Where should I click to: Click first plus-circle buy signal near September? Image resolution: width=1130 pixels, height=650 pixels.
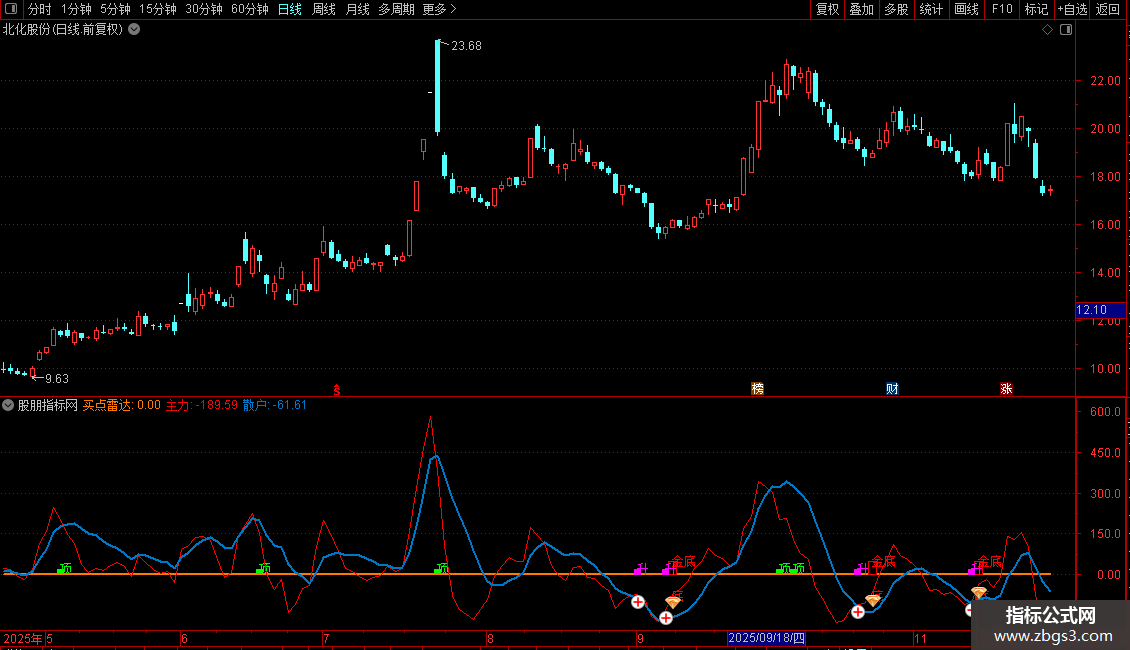coord(638,602)
